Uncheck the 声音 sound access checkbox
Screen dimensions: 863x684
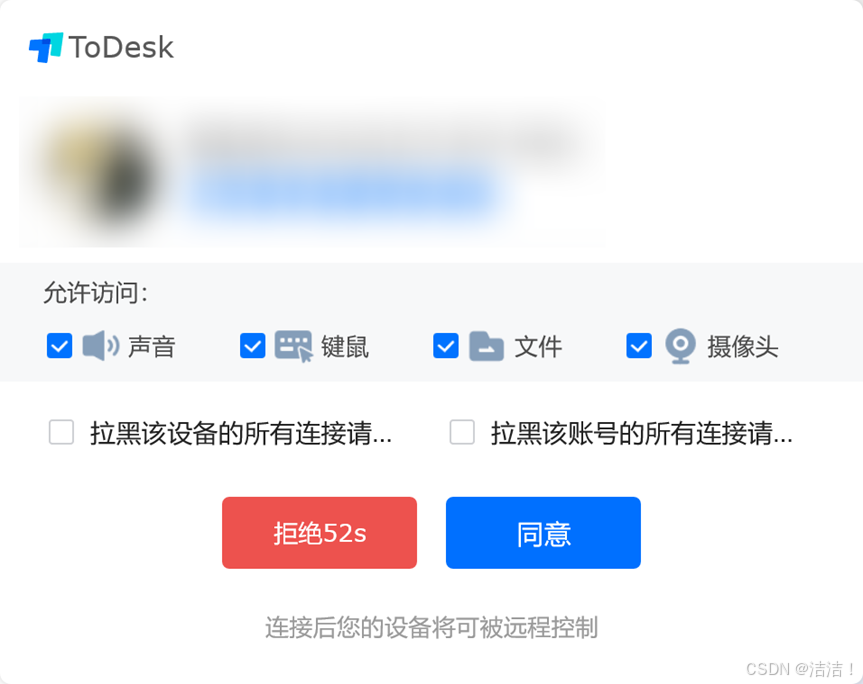coord(59,346)
